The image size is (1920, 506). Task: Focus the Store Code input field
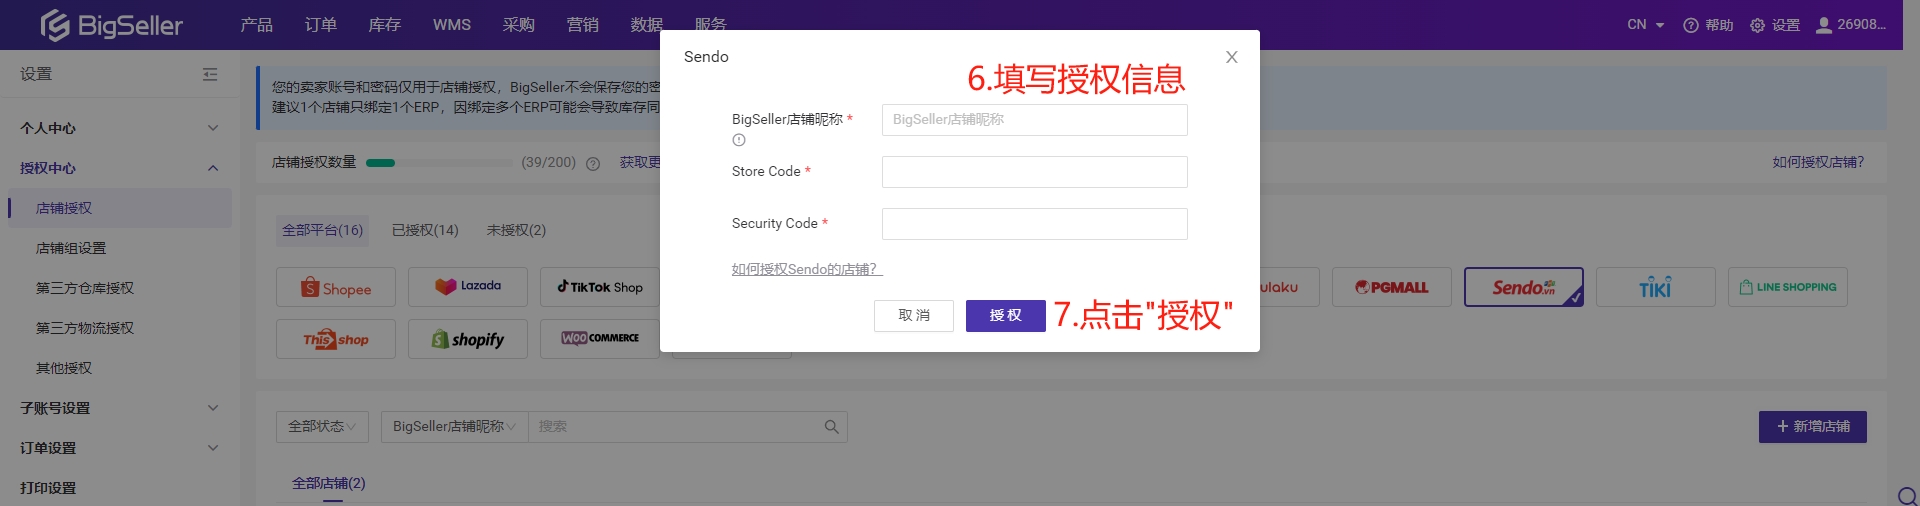click(1035, 172)
